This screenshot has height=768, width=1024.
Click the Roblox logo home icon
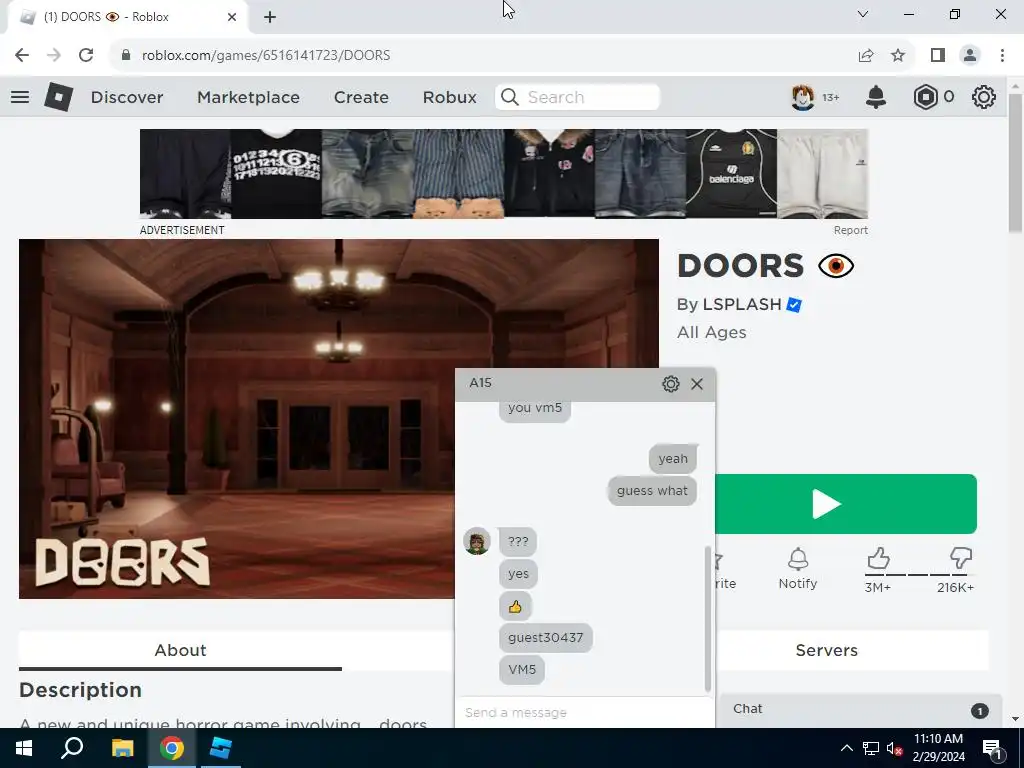(59, 97)
